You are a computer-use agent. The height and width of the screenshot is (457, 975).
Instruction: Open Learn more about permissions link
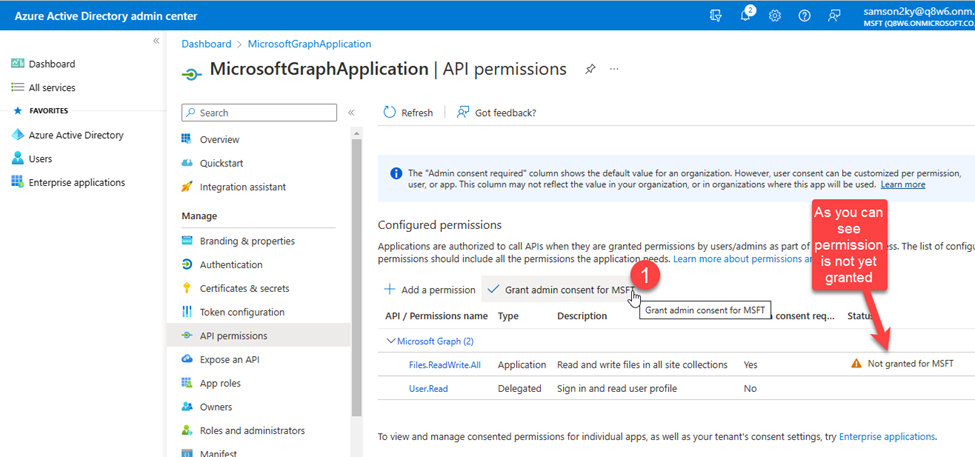(744, 258)
